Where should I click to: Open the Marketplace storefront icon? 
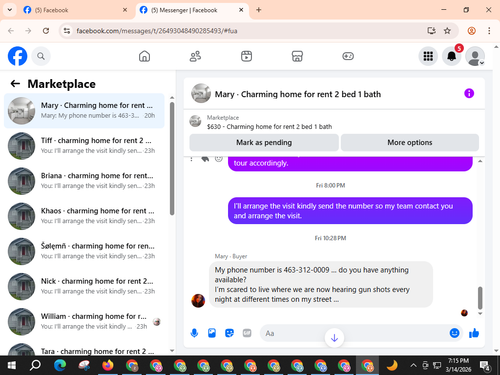pos(297,56)
